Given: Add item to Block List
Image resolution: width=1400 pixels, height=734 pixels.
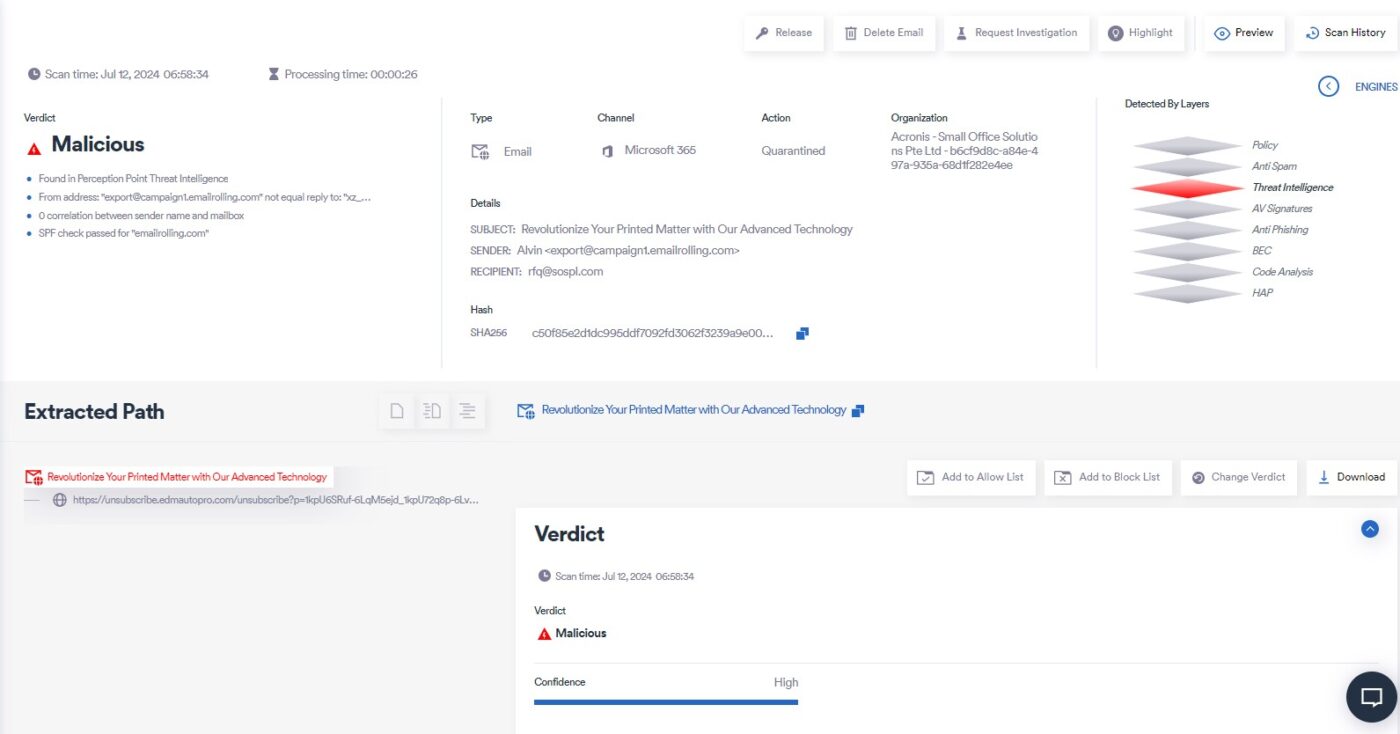Looking at the screenshot, I should pos(1108,477).
